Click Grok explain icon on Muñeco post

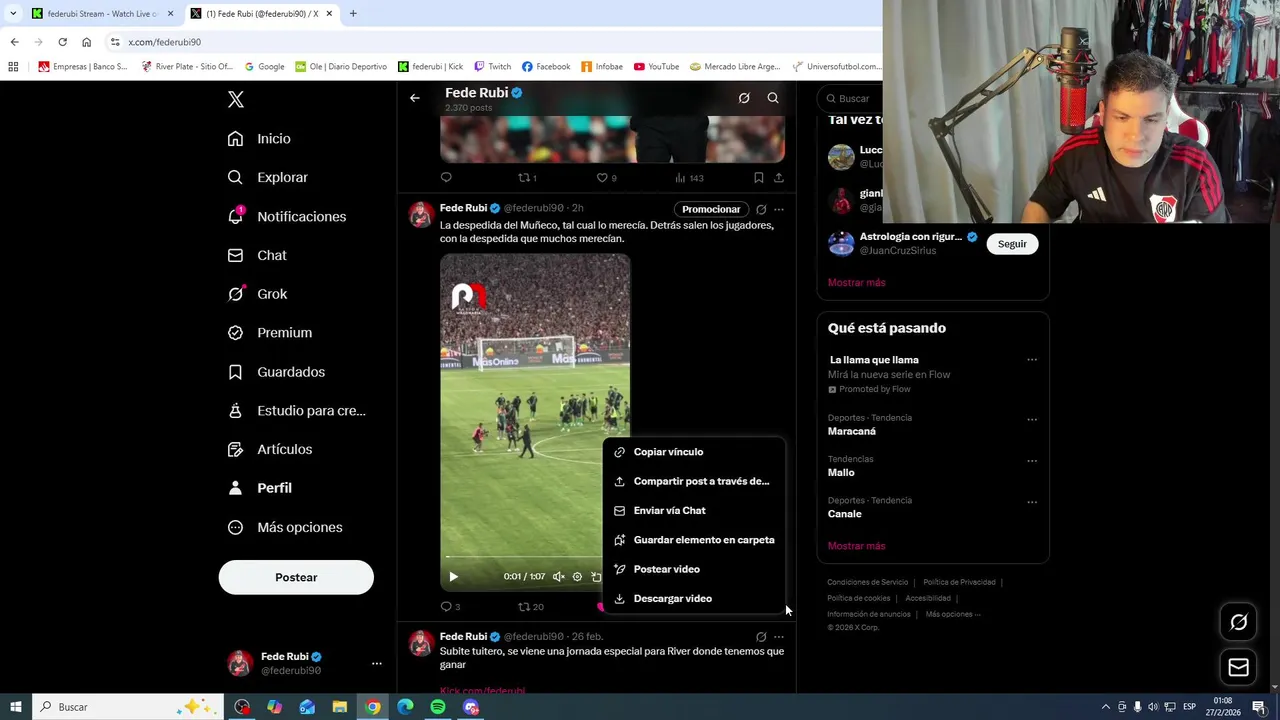[761, 209]
